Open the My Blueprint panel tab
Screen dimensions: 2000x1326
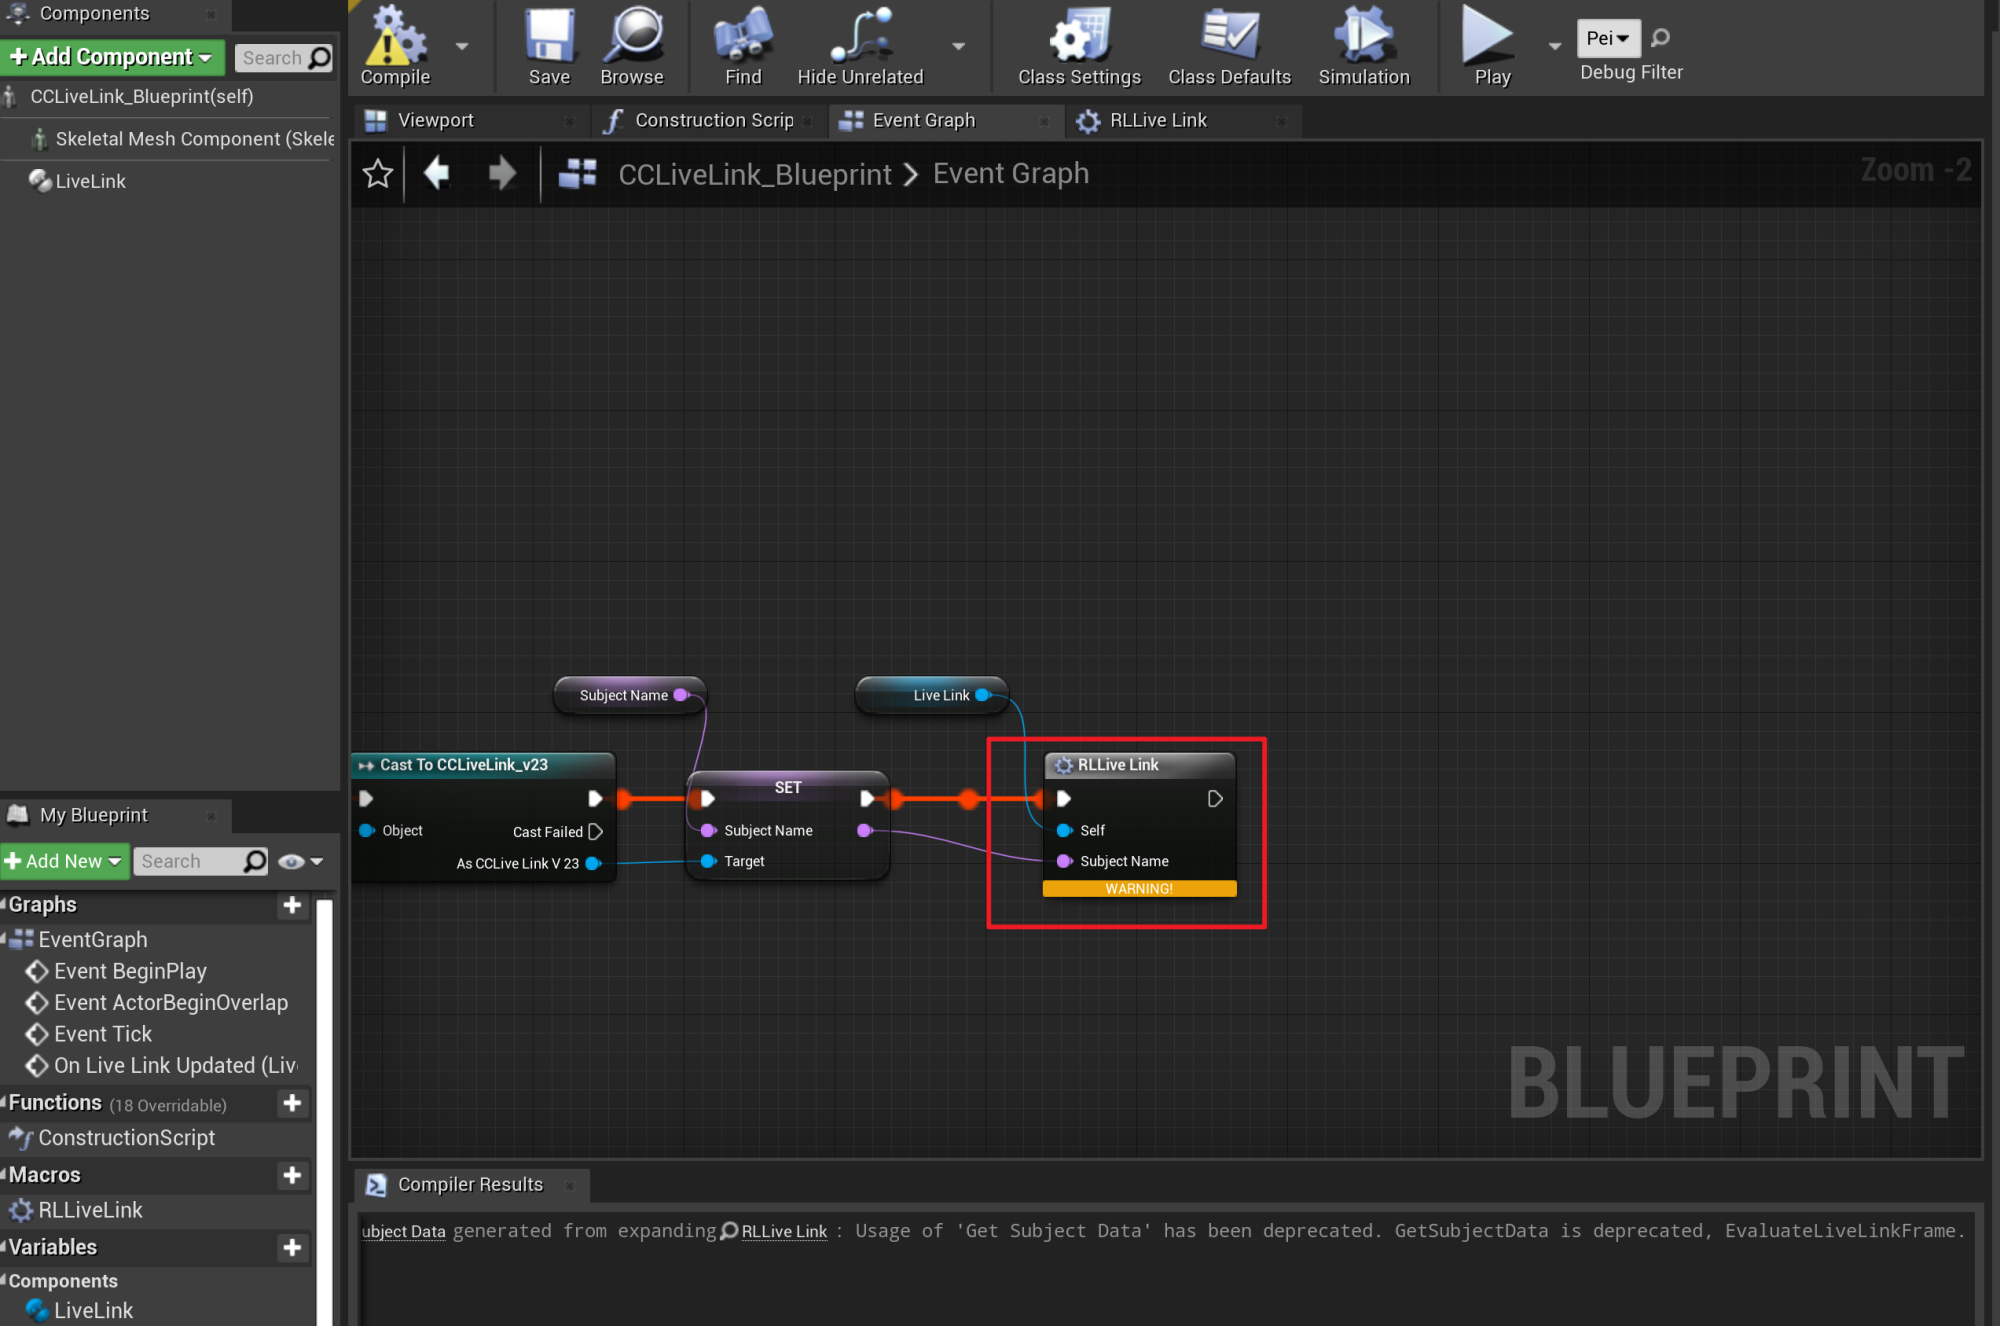[x=94, y=815]
